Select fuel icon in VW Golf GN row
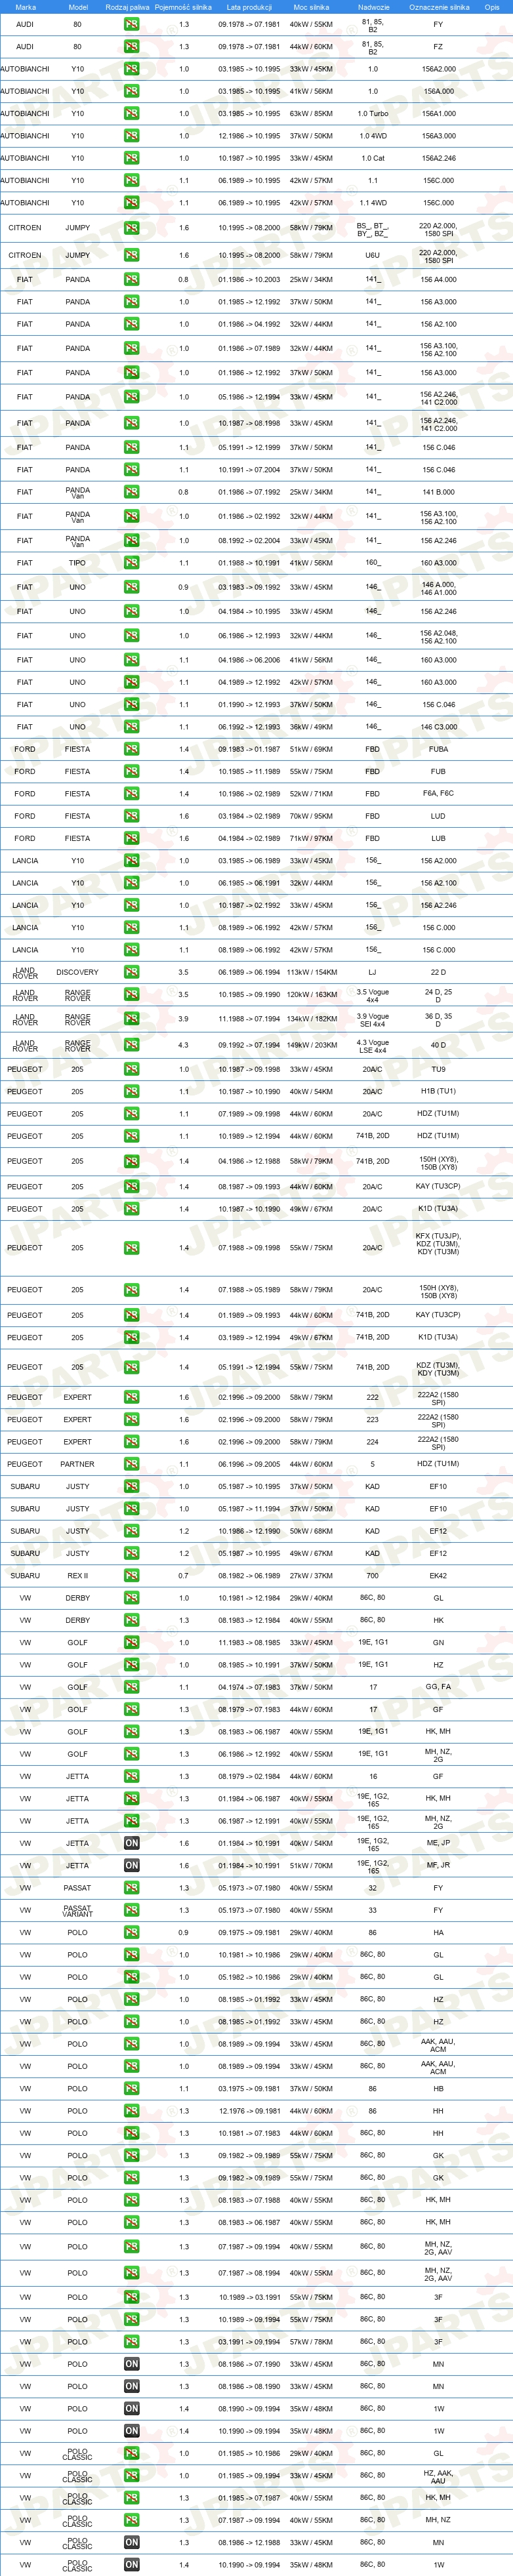The height and width of the screenshot is (2576, 513). click(131, 1643)
